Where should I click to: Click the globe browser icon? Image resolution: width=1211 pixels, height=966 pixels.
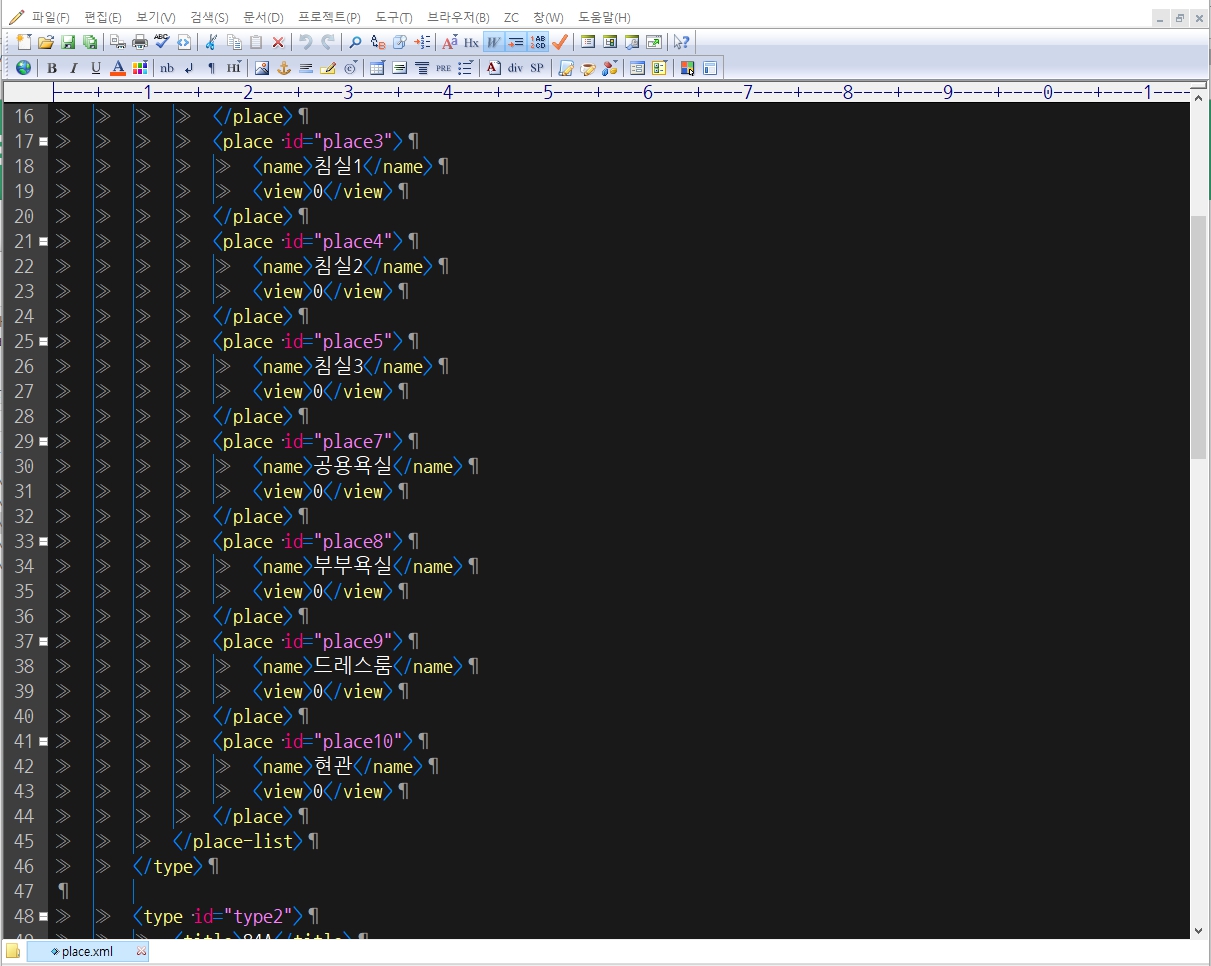coord(24,68)
